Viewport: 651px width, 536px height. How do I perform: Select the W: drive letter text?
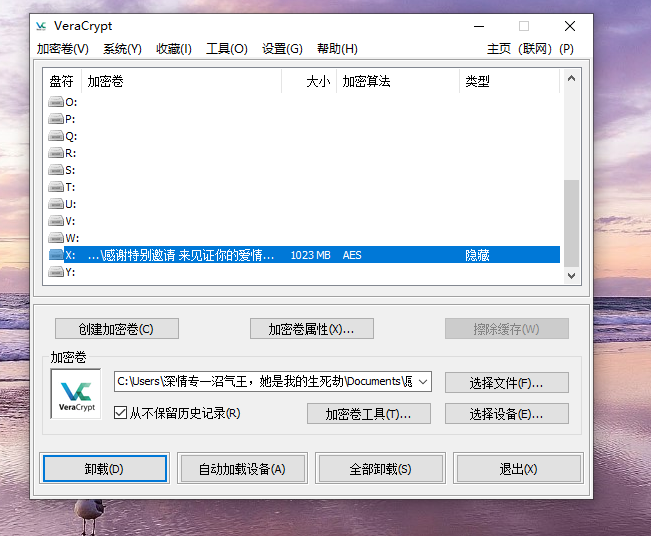point(72,238)
